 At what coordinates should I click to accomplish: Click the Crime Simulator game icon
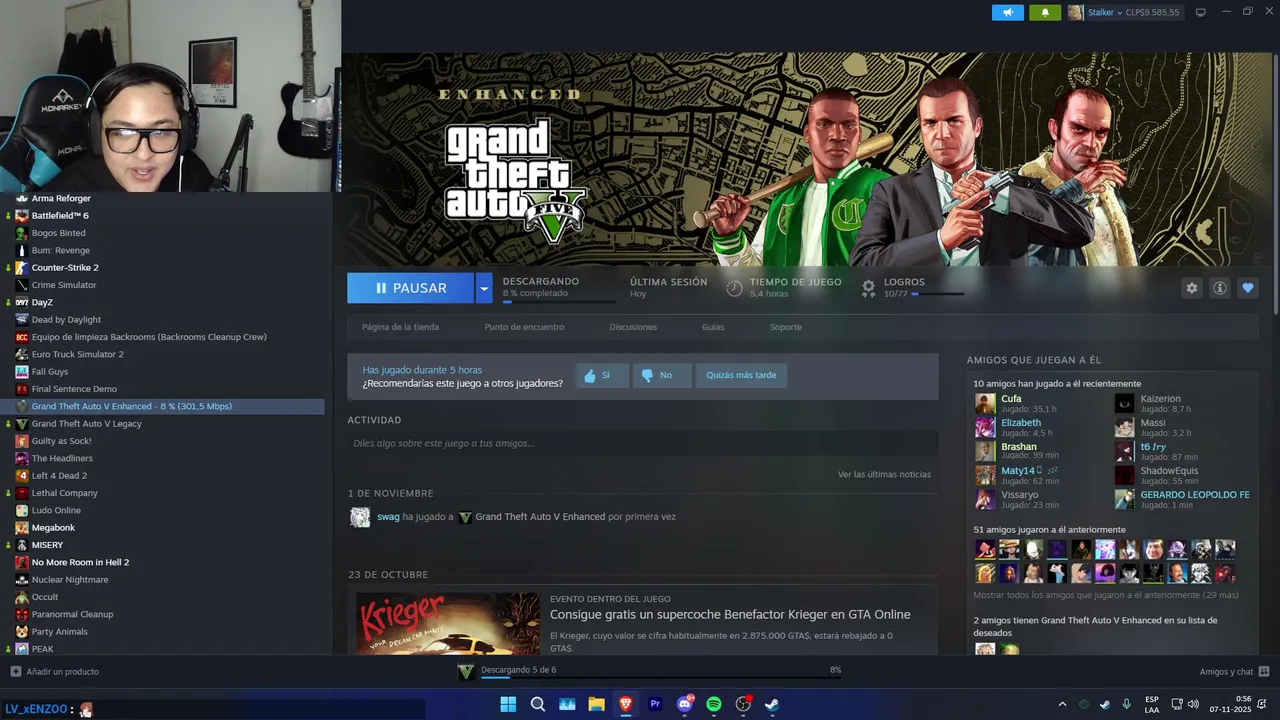(22, 285)
